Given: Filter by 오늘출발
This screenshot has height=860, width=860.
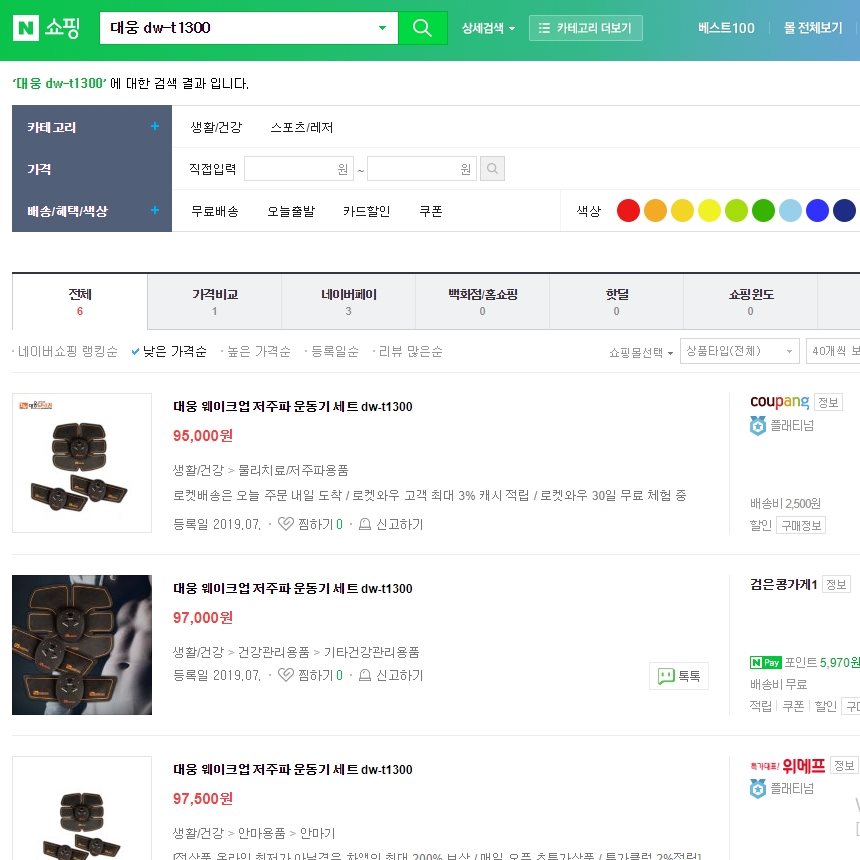Looking at the screenshot, I should point(291,211).
